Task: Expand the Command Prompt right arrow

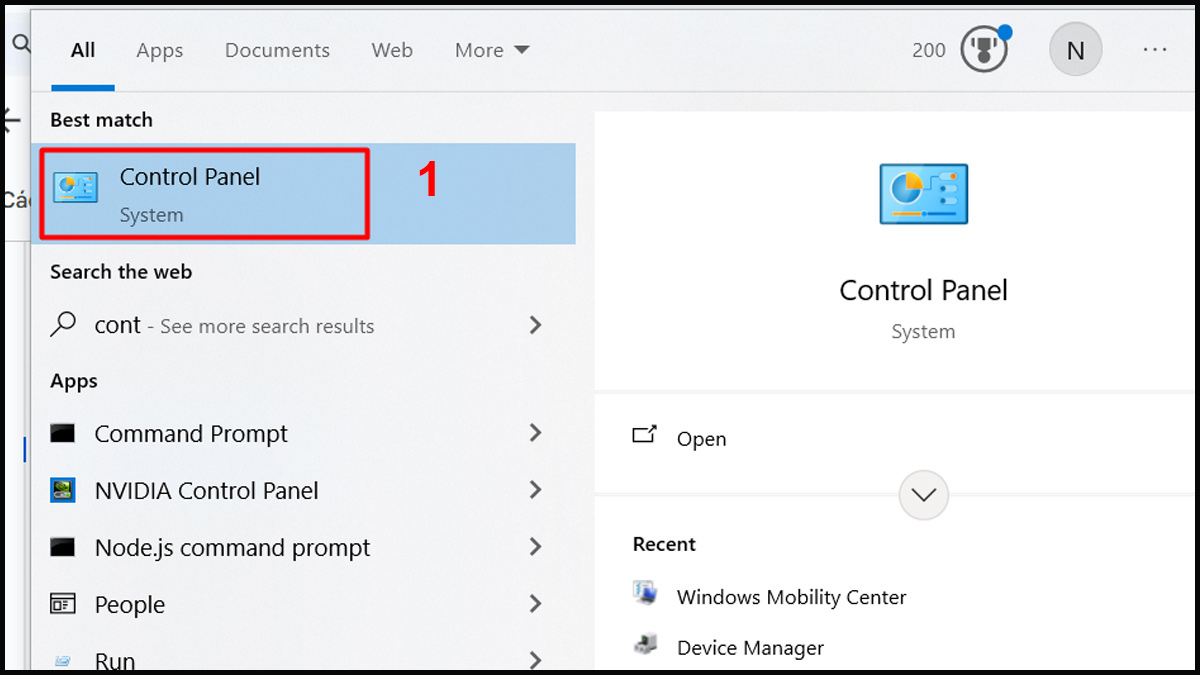Action: [x=536, y=433]
